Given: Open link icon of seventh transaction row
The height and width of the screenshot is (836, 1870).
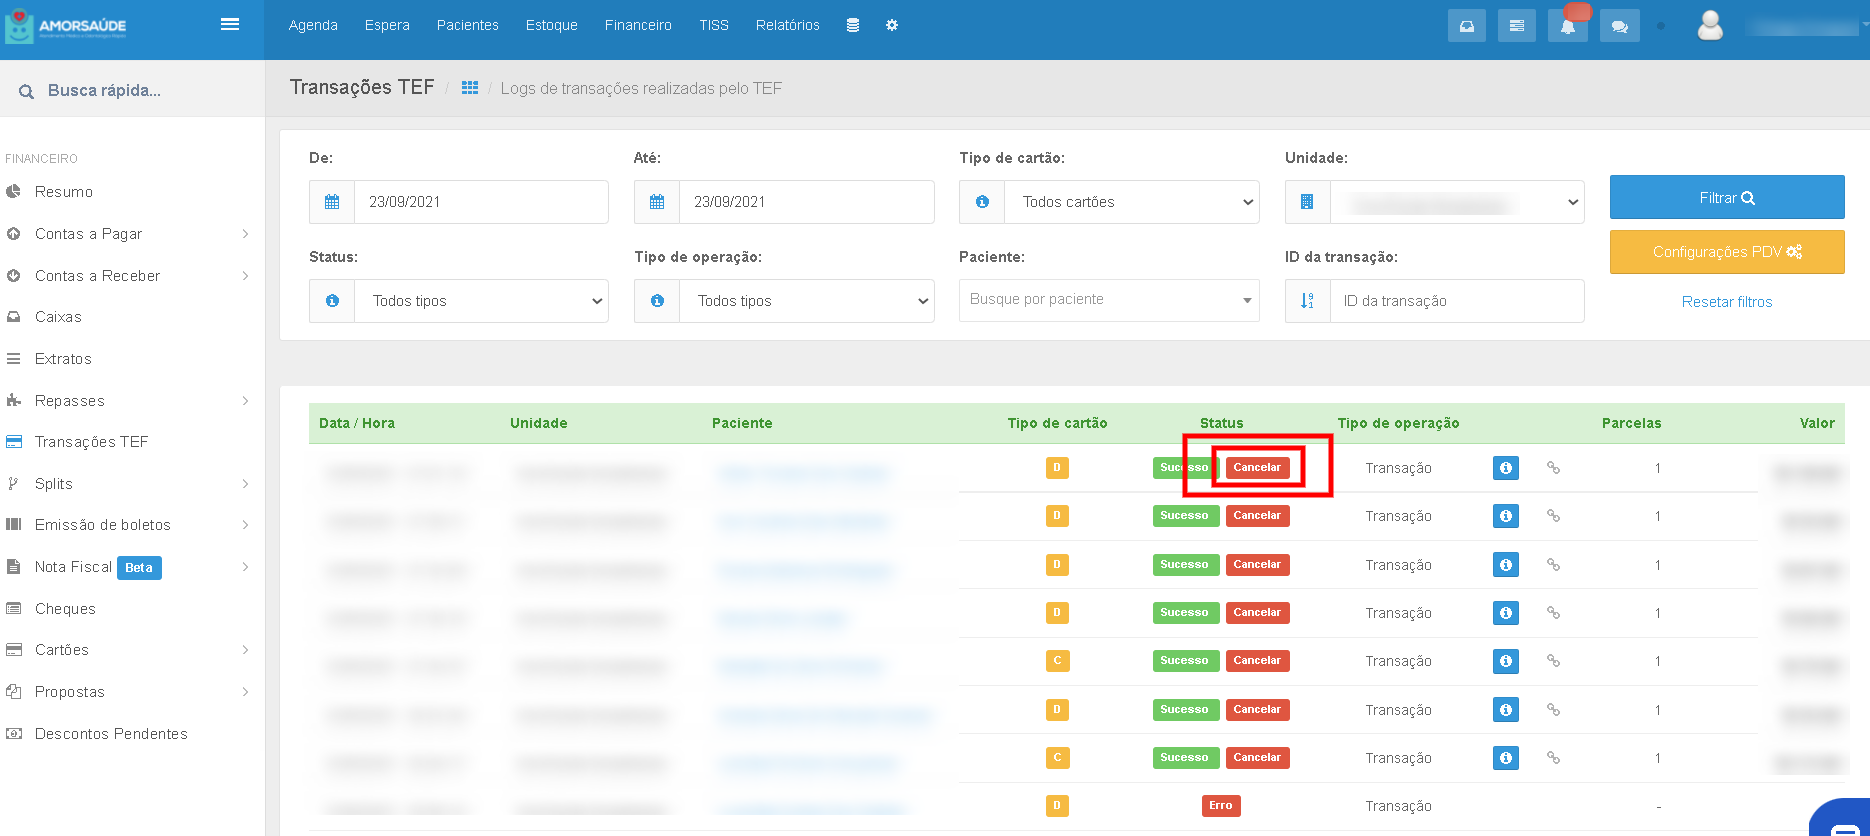Looking at the screenshot, I should 1553,757.
